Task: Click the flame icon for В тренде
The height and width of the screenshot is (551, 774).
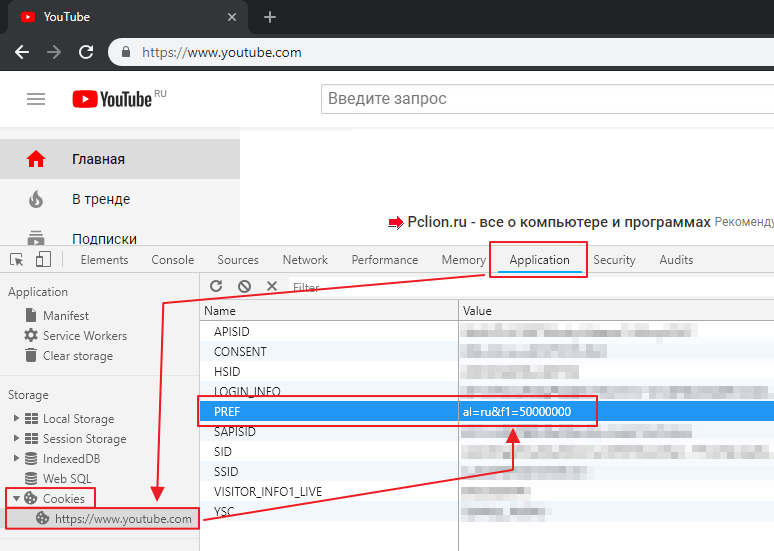Action: [36, 199]
